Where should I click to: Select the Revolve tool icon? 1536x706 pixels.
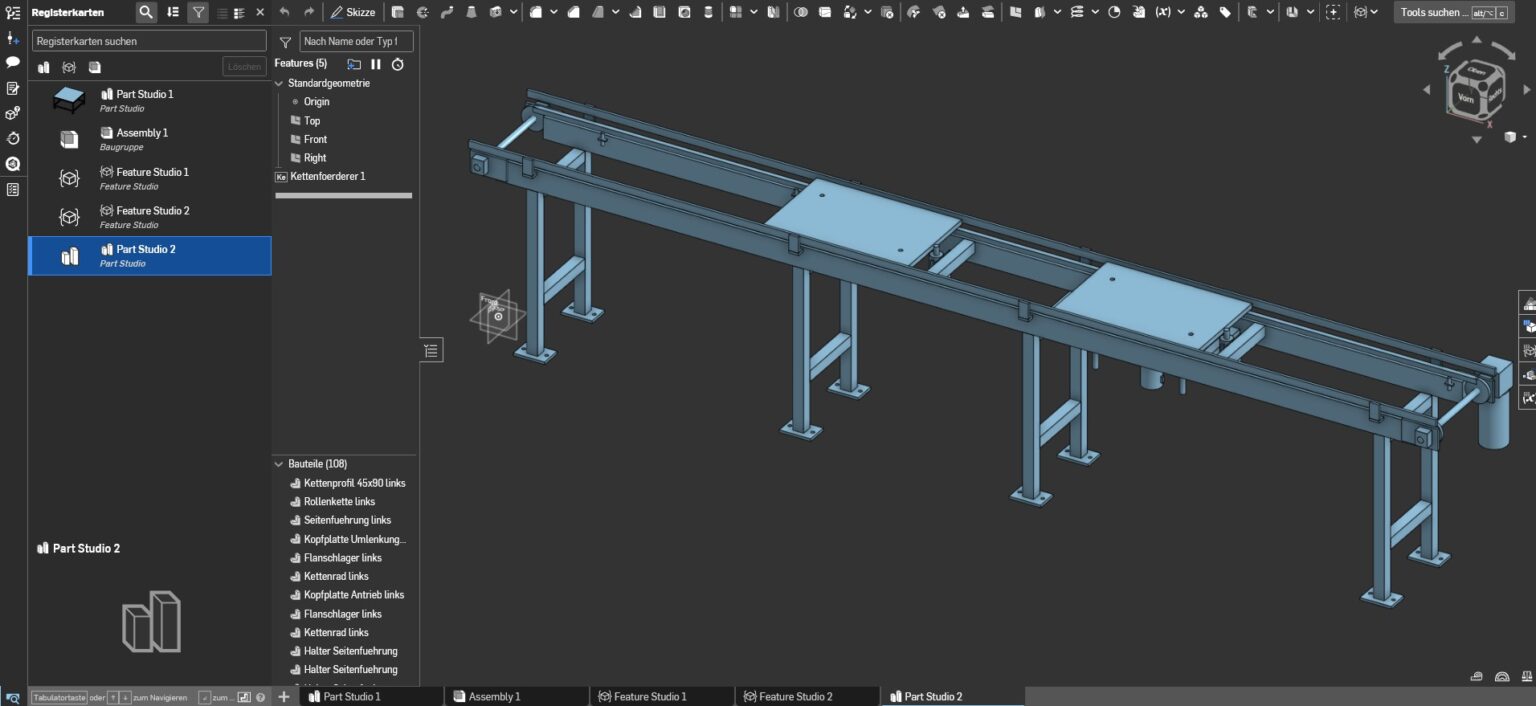(x=422, y=12)
